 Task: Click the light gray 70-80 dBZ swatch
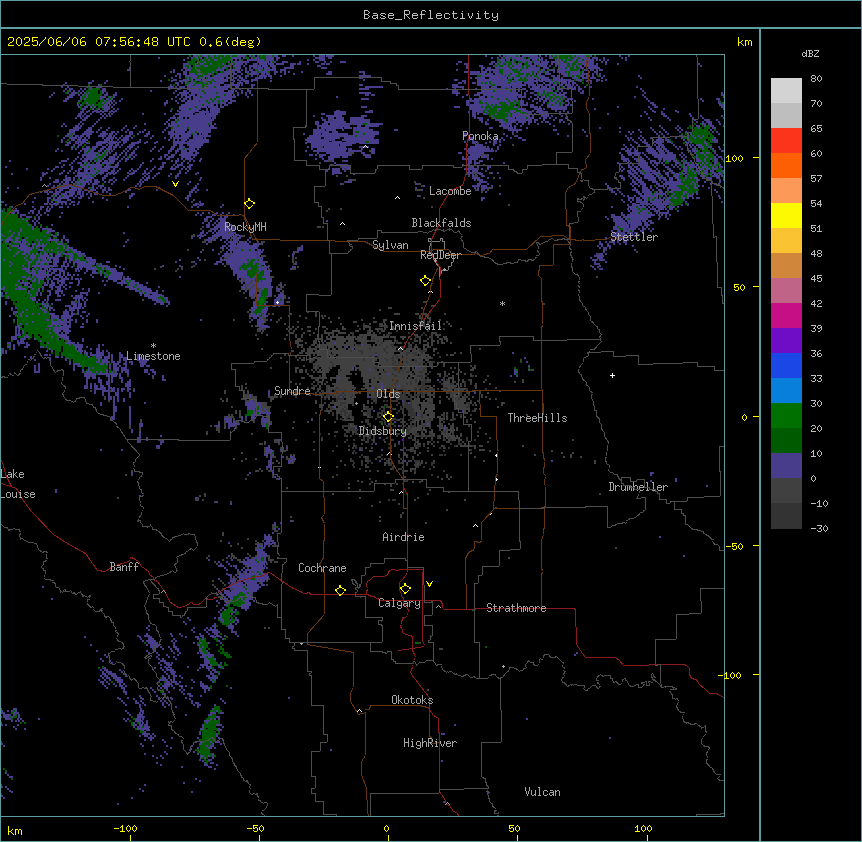(786, 91)
